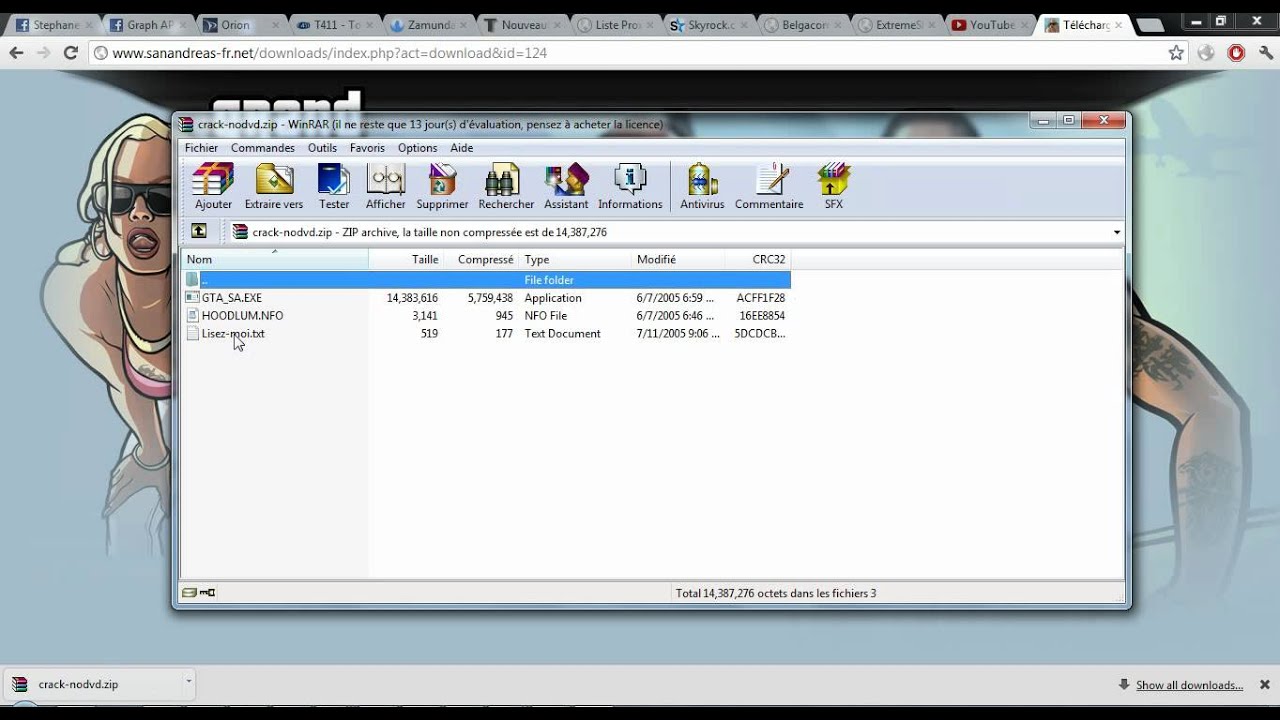Viewport: 1280px width, 720px height.
Task: Open the Outils menu
Action: 322,148
